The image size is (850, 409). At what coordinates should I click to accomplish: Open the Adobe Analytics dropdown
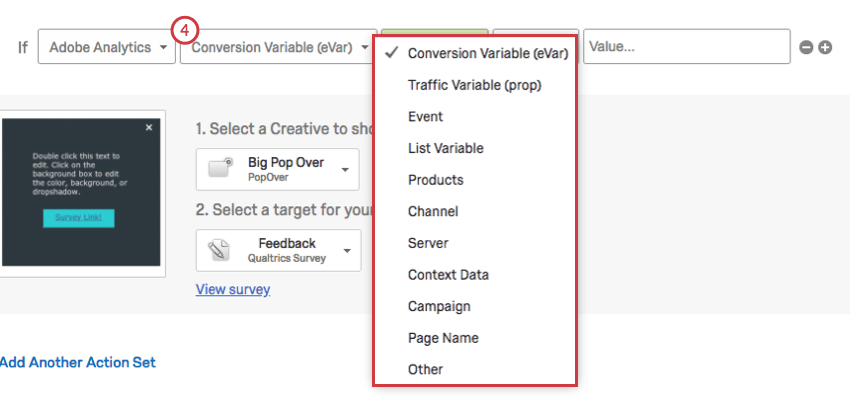[x=107, y=47]
